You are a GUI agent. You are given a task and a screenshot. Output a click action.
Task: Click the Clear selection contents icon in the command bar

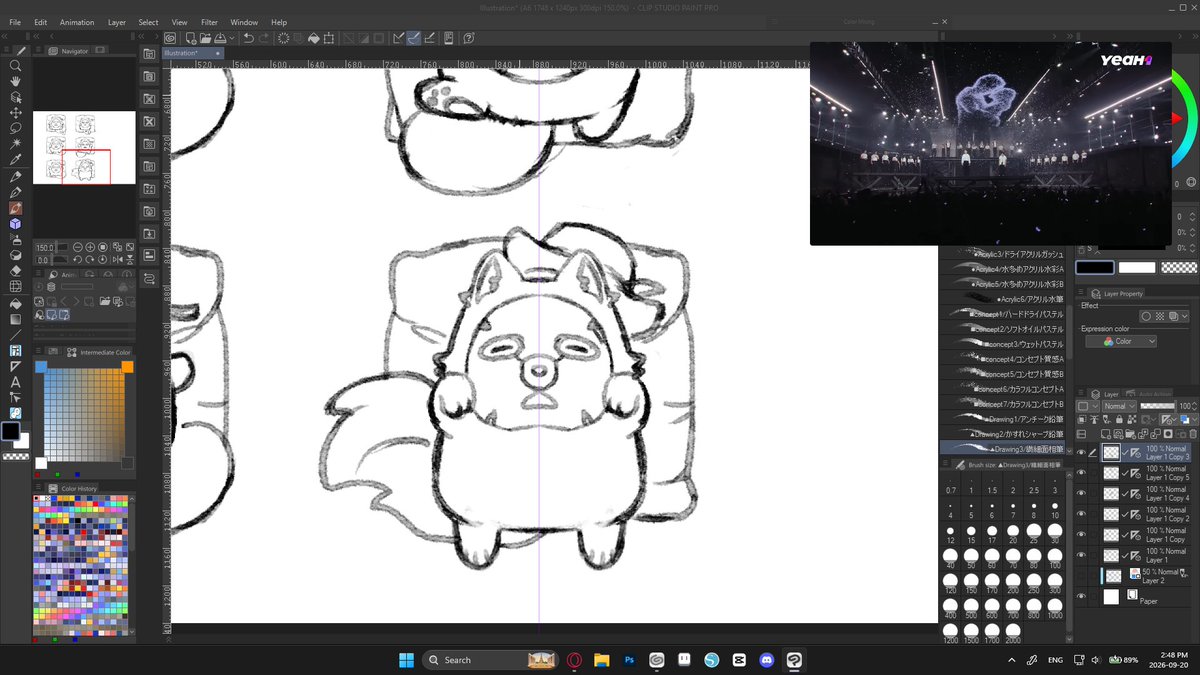click(x=283, y=38)
